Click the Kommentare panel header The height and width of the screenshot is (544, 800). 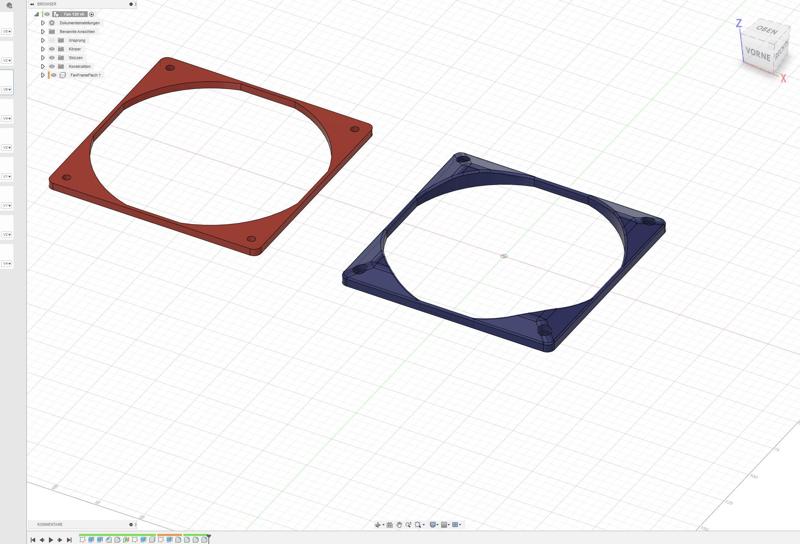click(50, 524)
